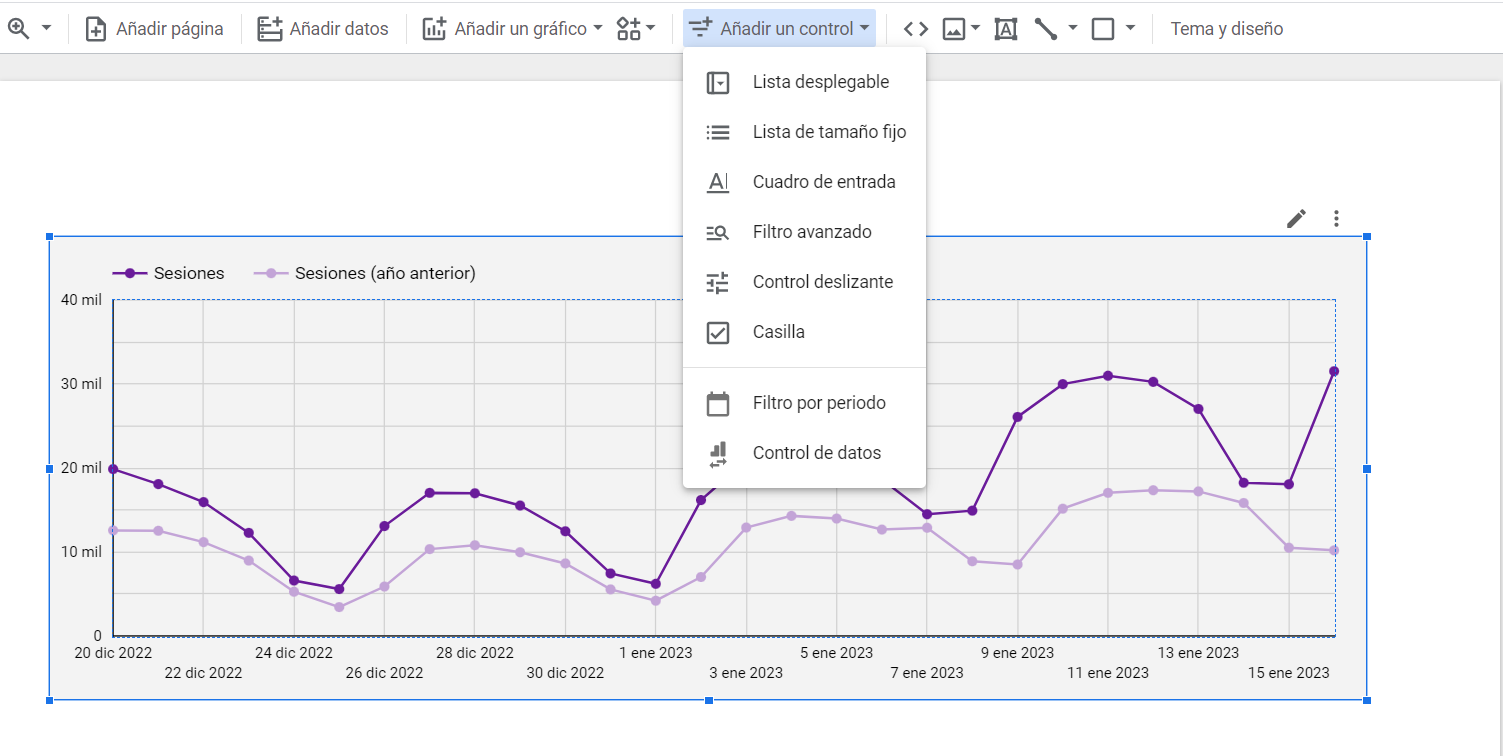Open Tema y diseño panel

tap(1226, 29)
